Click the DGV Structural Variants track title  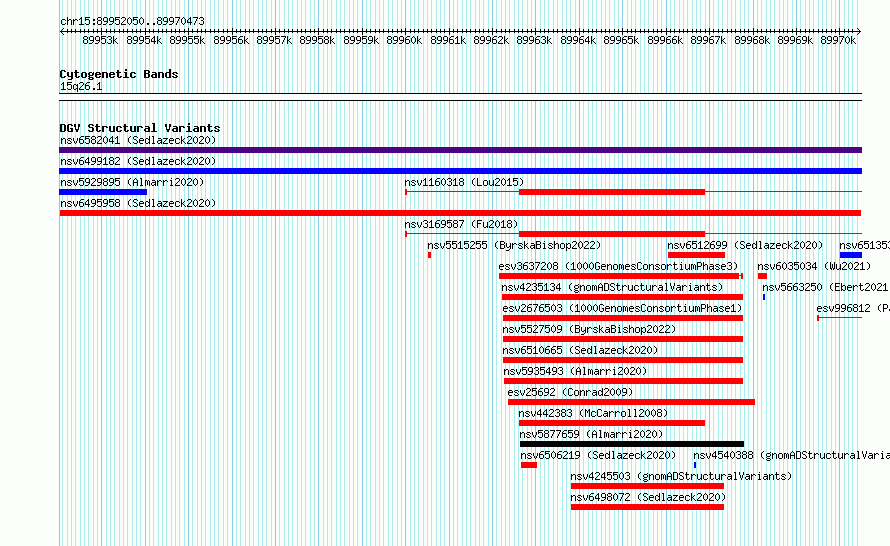[x=140, y=128]
